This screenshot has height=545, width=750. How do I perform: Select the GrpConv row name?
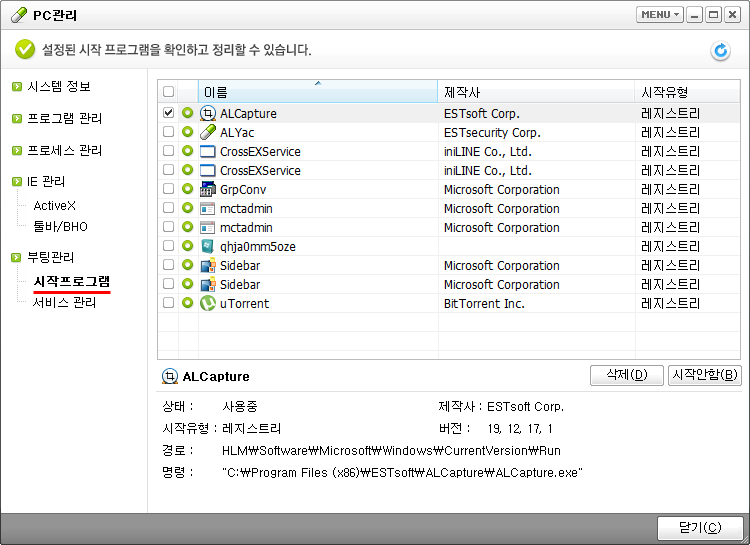(x=243, y=189)
